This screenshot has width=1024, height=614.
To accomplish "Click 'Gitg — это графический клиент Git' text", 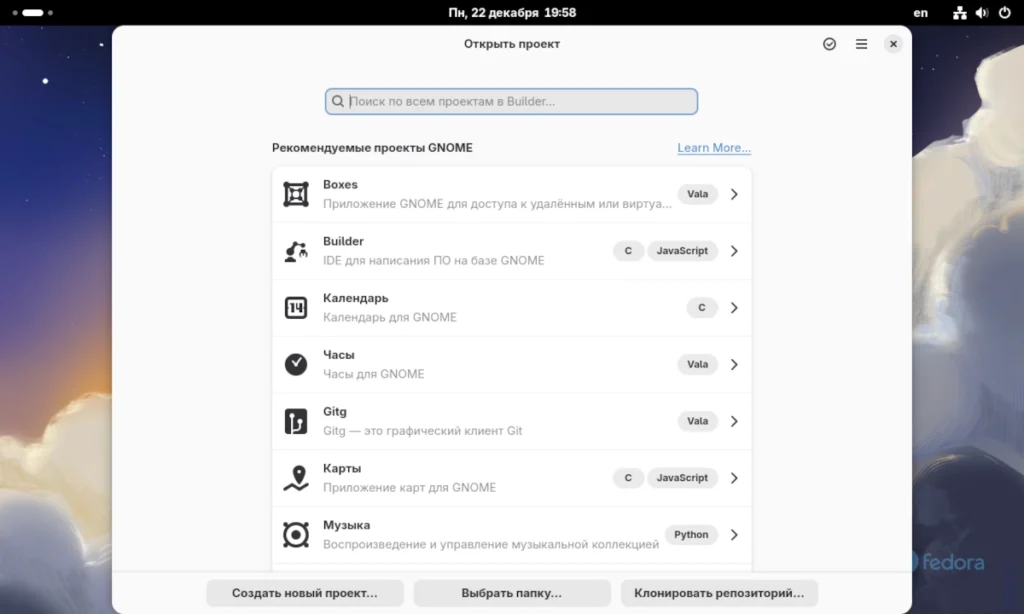I will click(423, 431).
